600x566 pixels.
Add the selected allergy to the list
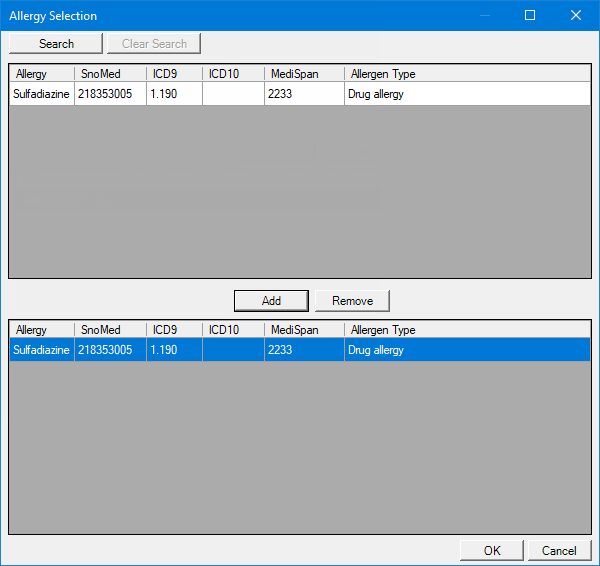click(x=271, y=301)
